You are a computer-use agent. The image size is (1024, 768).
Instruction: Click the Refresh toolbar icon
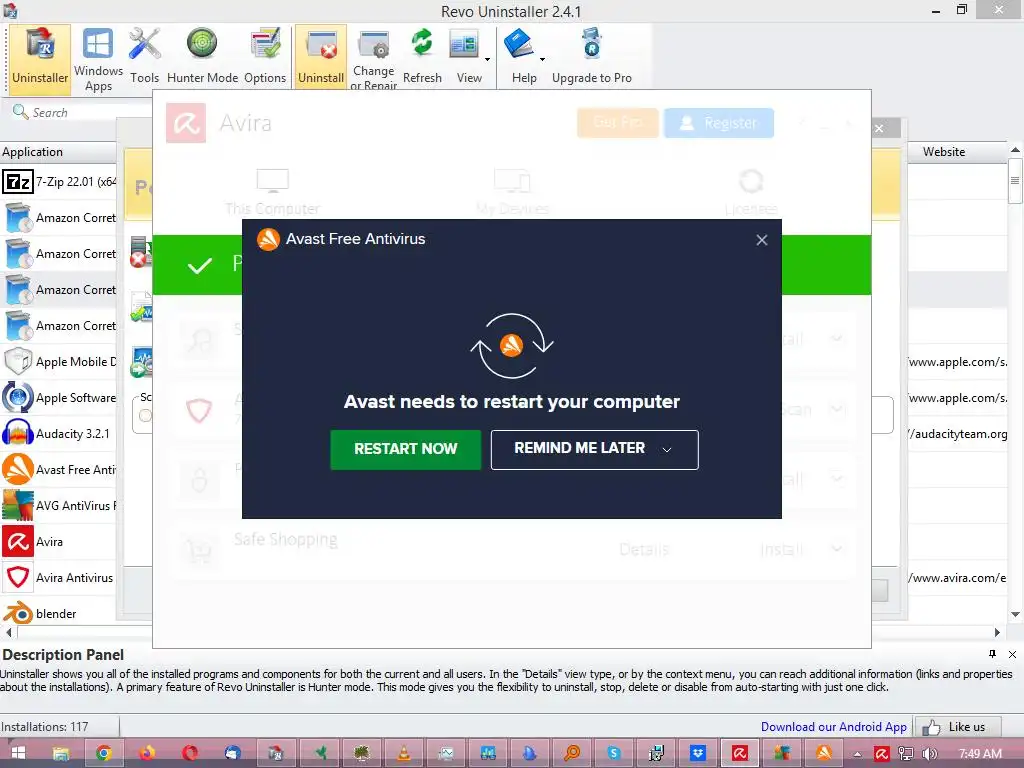coord(422,56)
